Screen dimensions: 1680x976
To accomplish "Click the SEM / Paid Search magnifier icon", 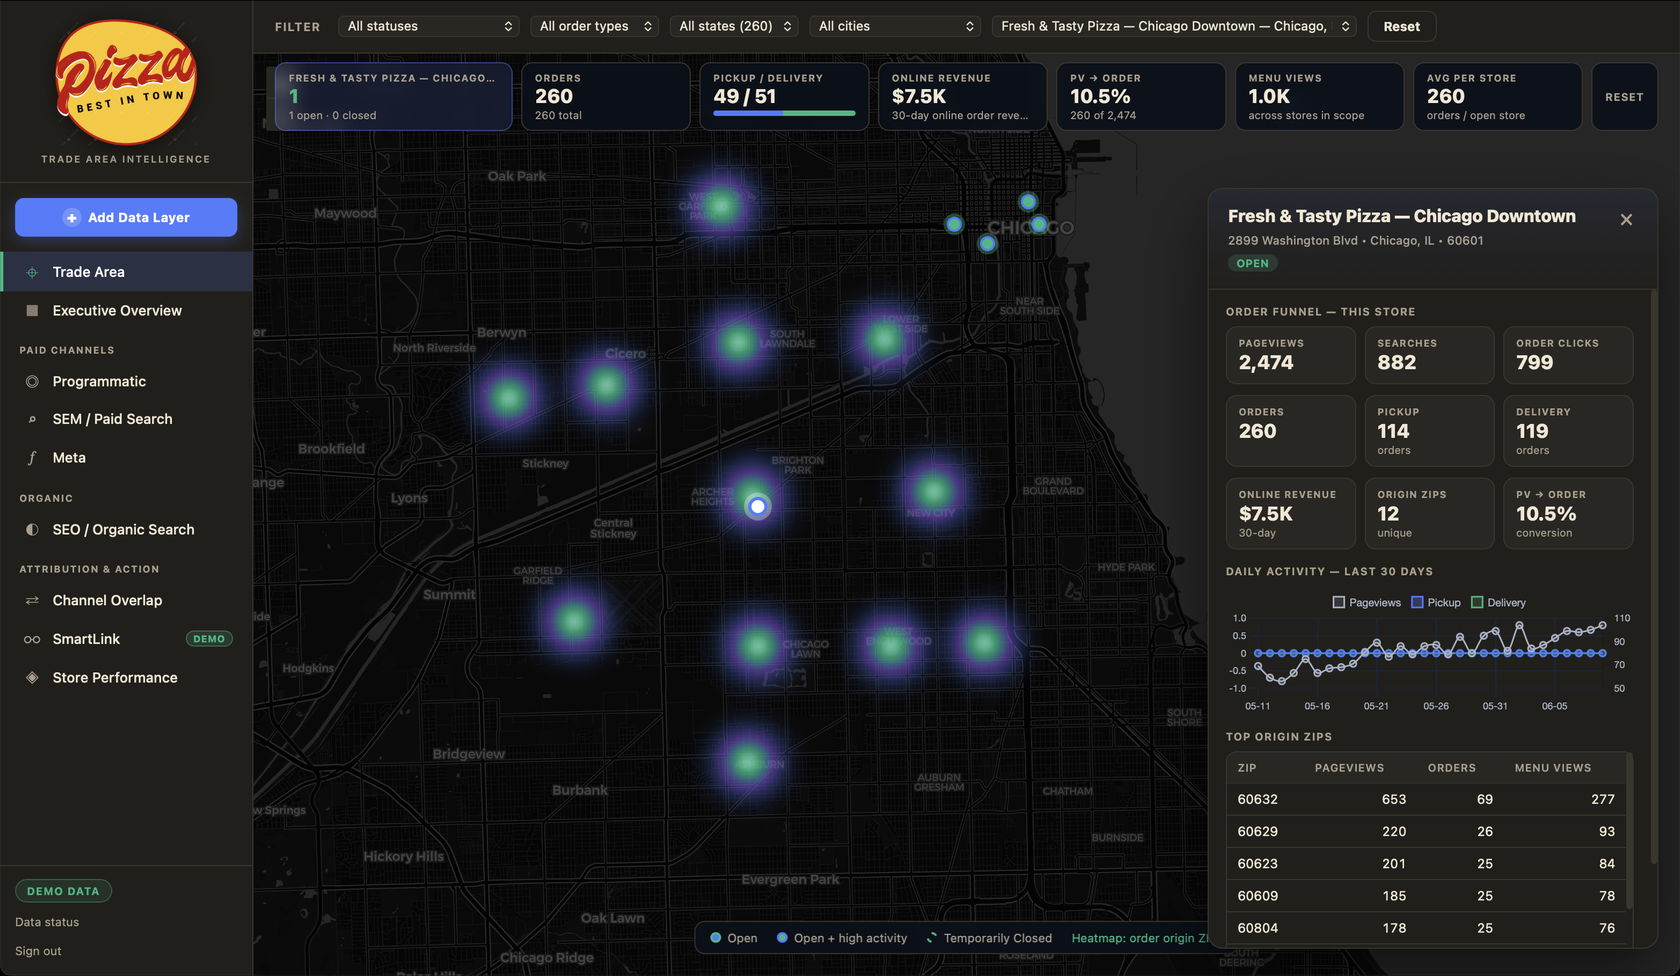I will [32, 419].
